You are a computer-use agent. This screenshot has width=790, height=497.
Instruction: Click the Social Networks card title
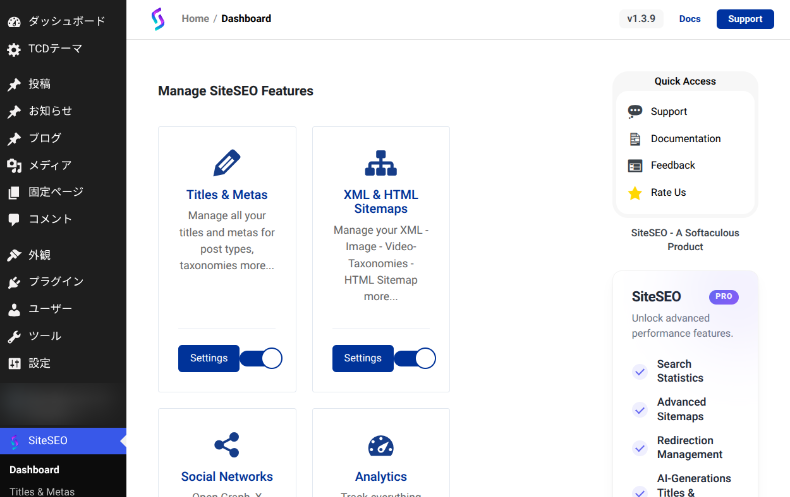click(227, 477)
